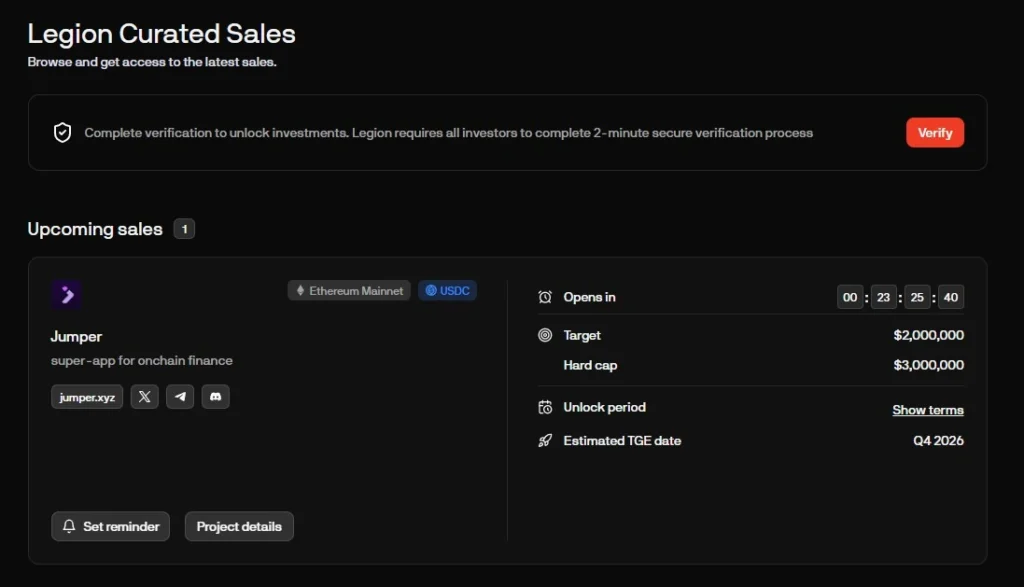1024x587 pixels.
Task: Click the bell icon in Set reminder
Action: click(x=69, y=526)
